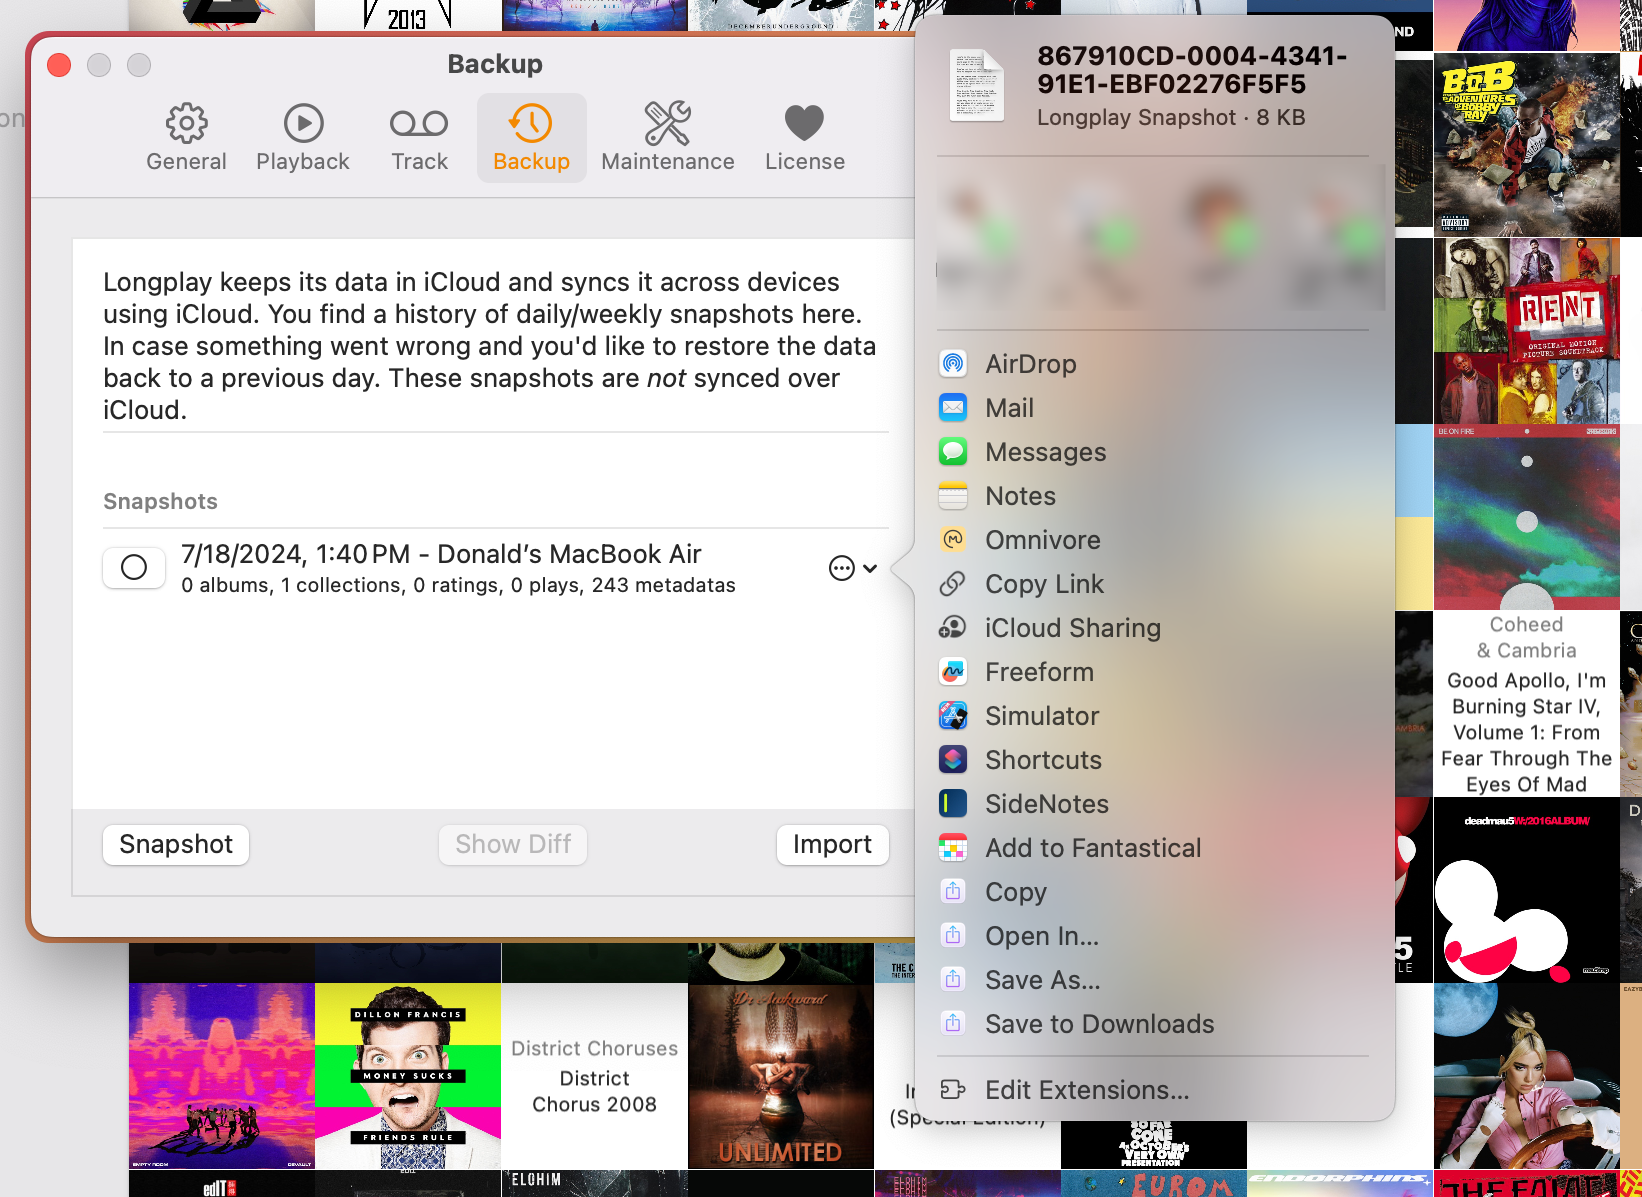Click the Import button

[x=832, y=844]
